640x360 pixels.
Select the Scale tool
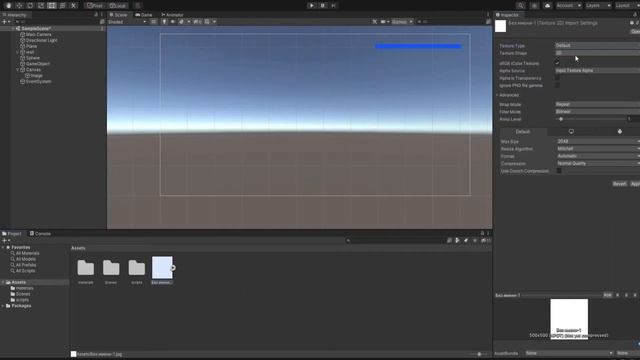click(x=41, y=6)
